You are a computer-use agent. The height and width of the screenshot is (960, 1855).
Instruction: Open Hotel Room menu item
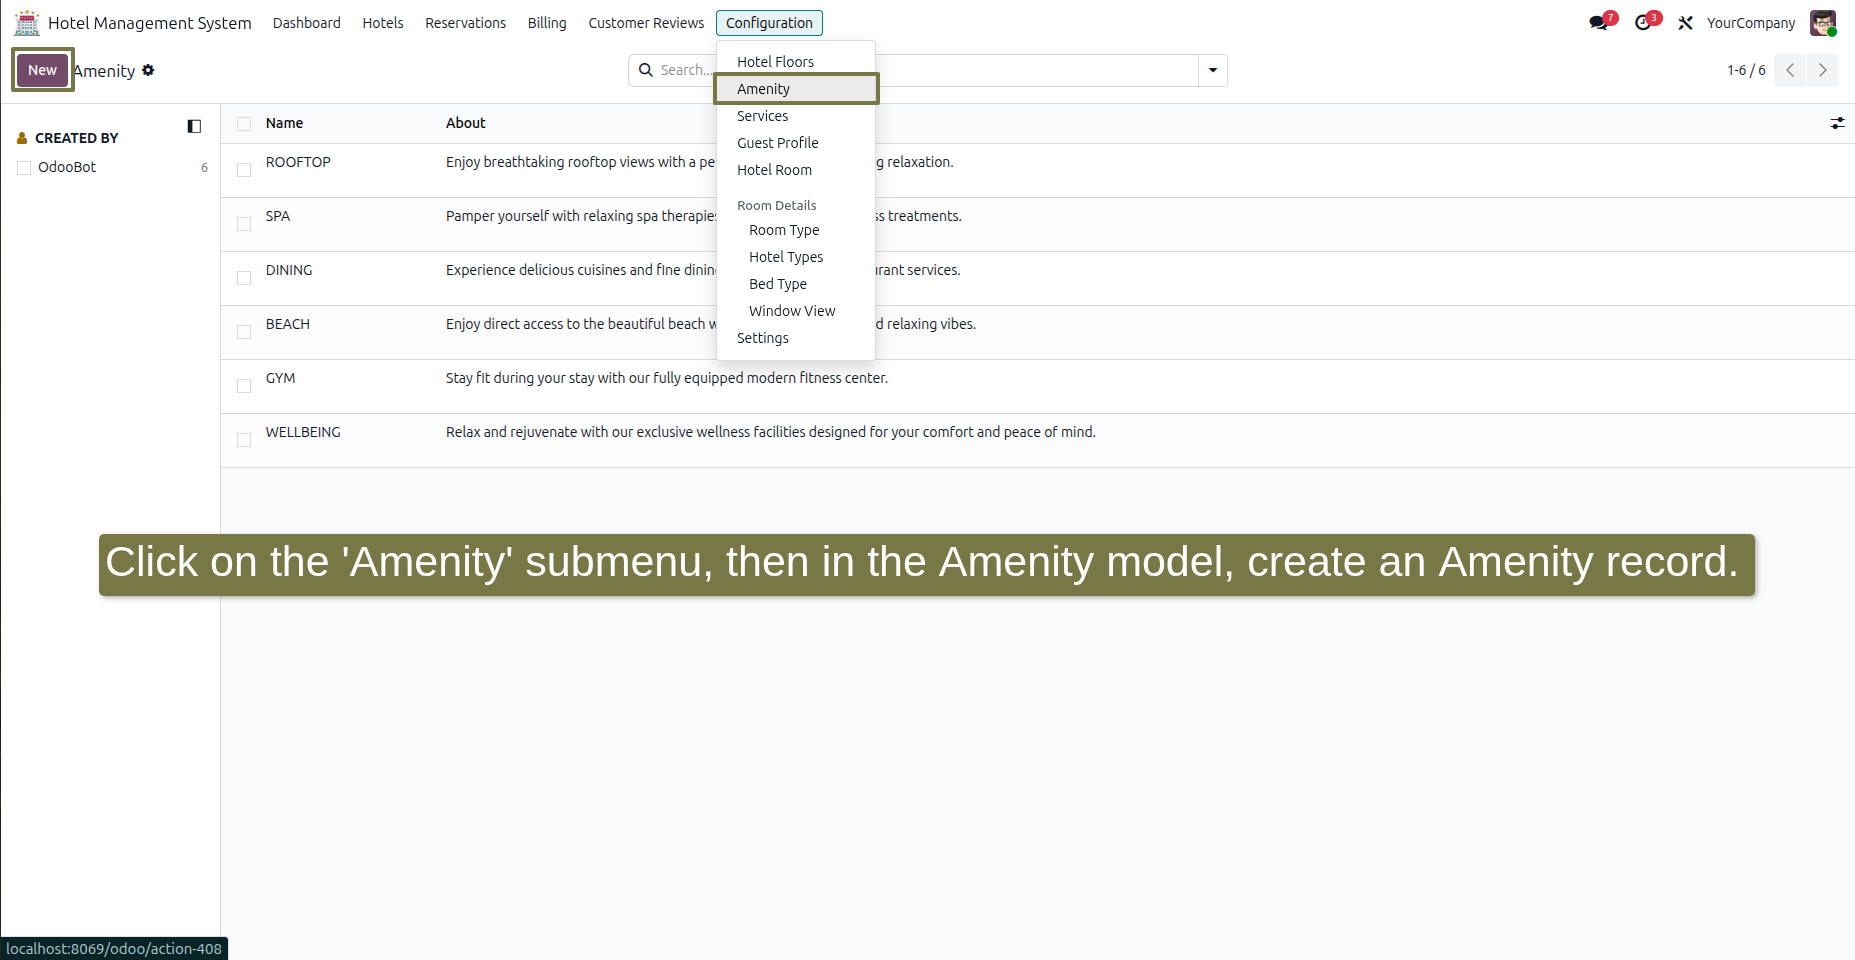[x=796, y=170]
